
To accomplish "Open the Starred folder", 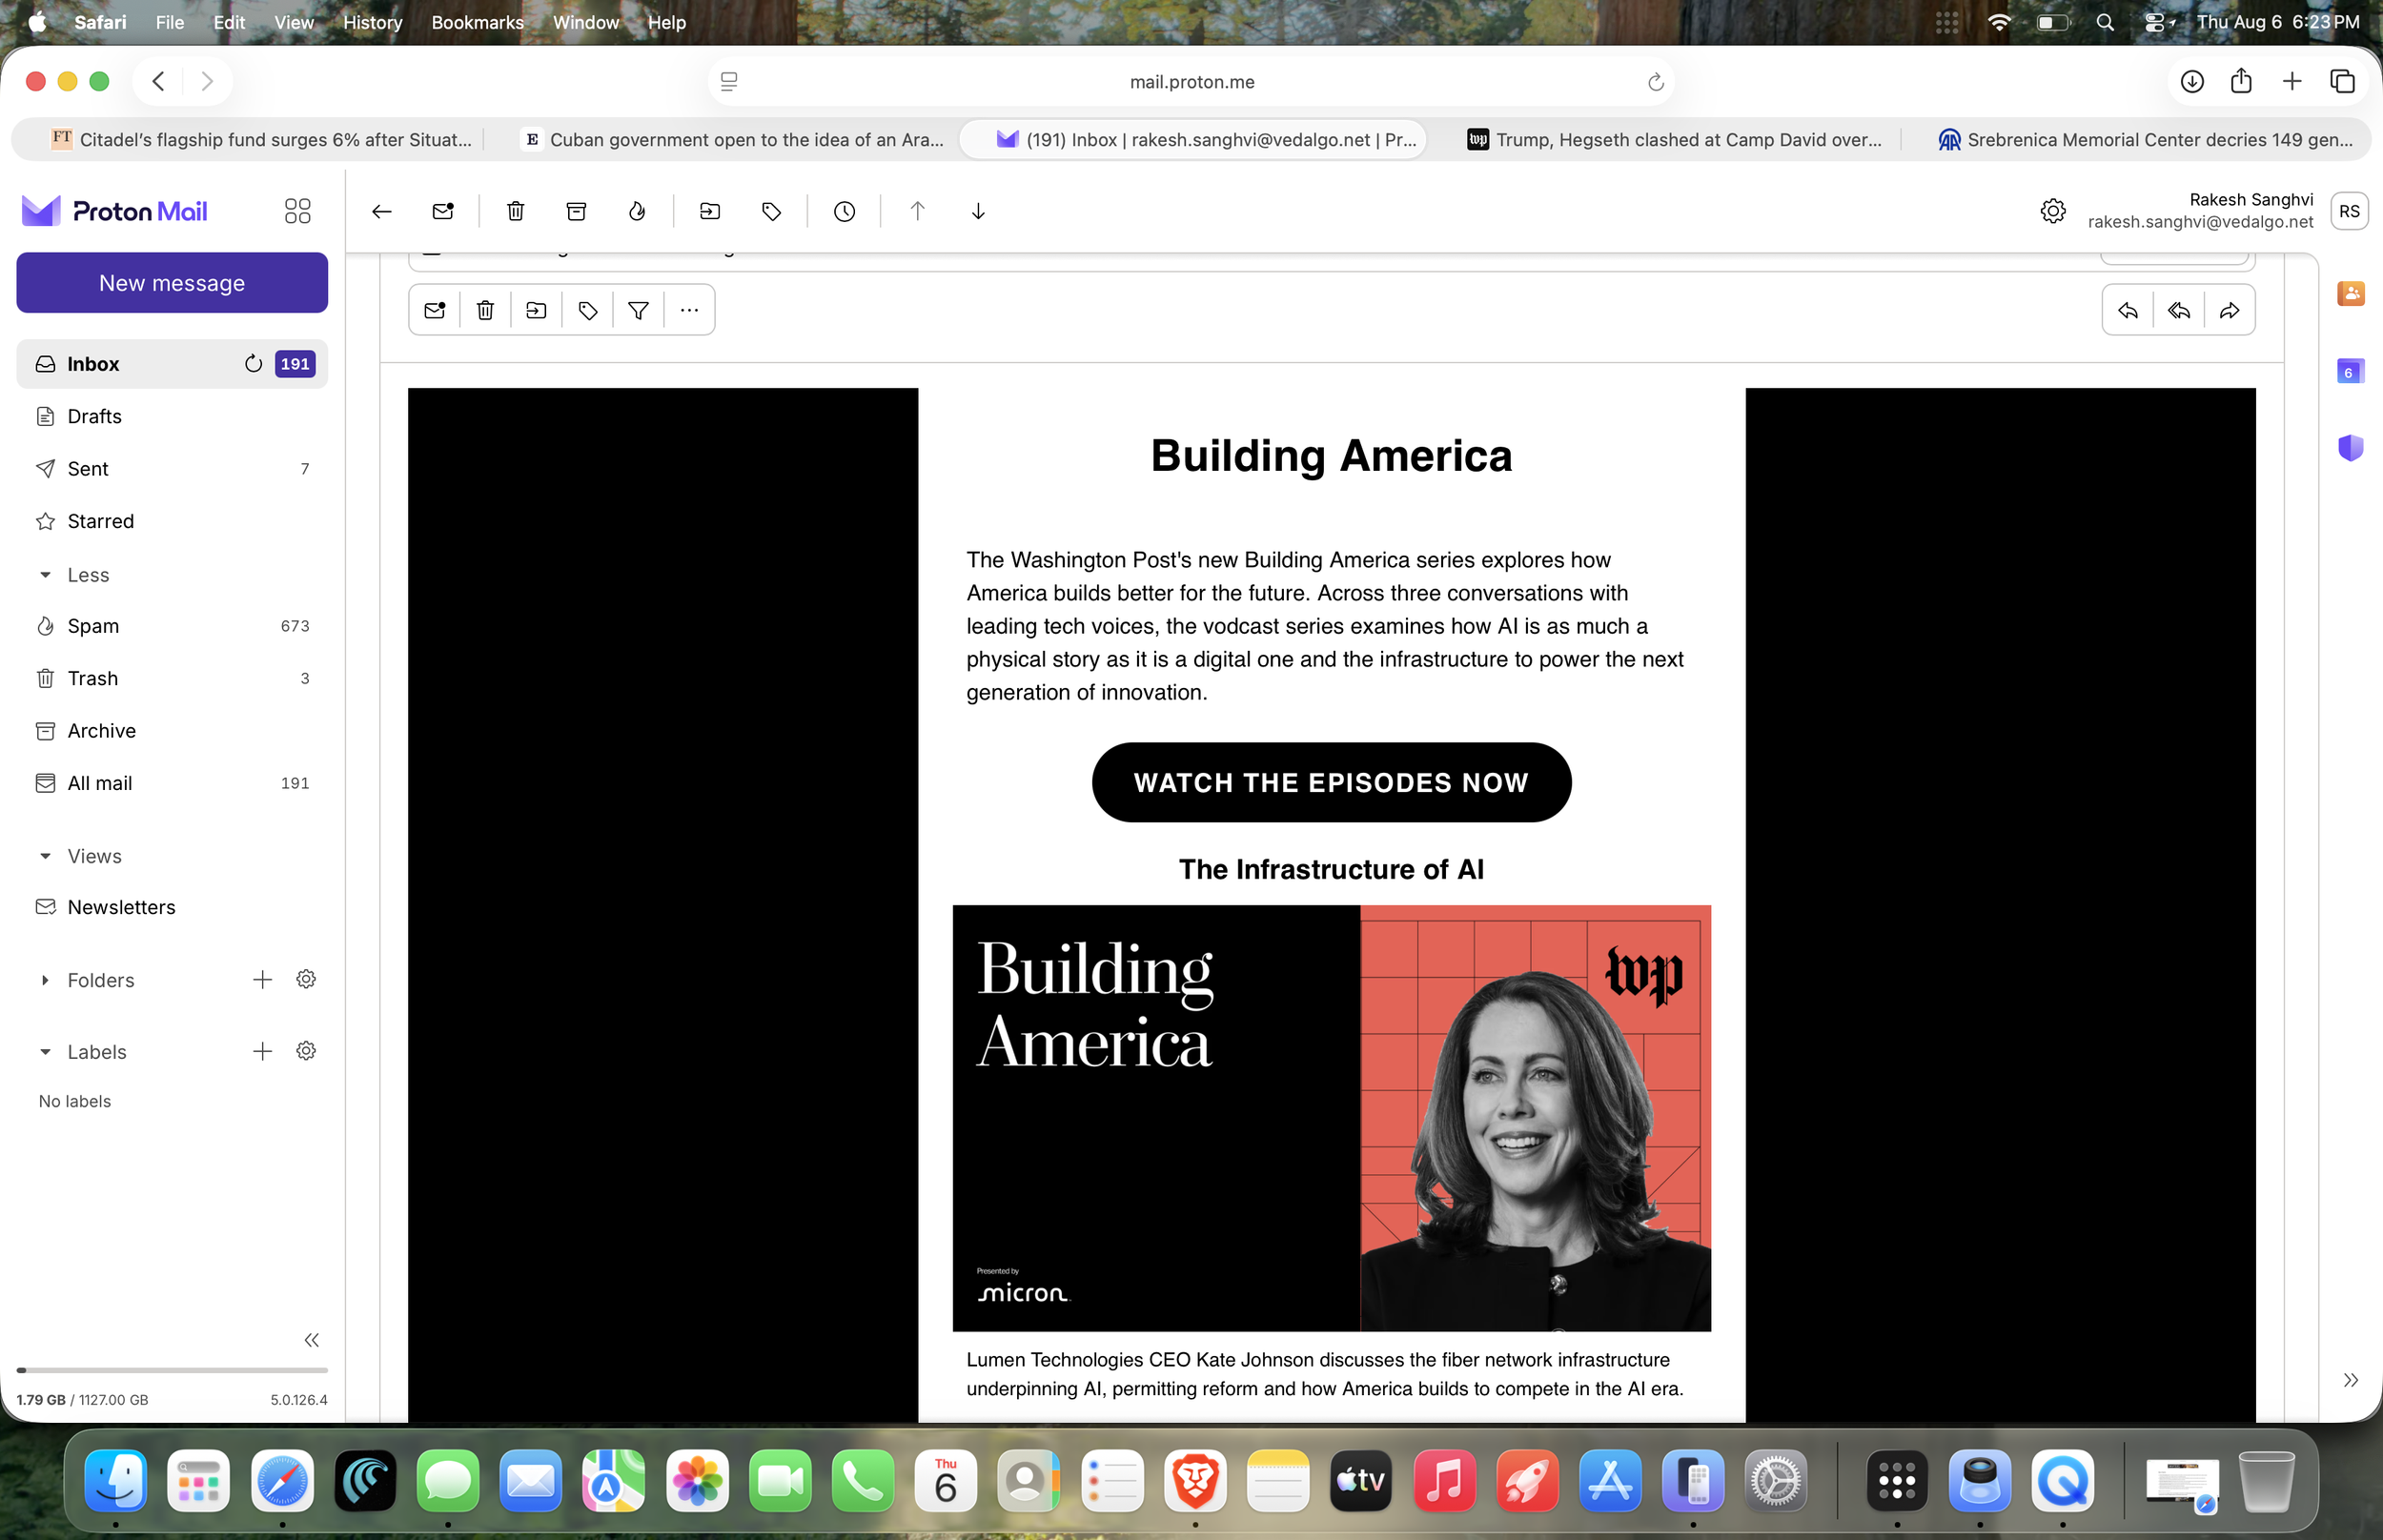I will pos(172,521).
